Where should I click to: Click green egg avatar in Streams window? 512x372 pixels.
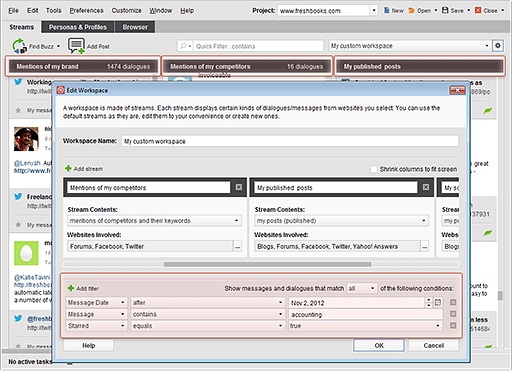(x=26, y=253)
